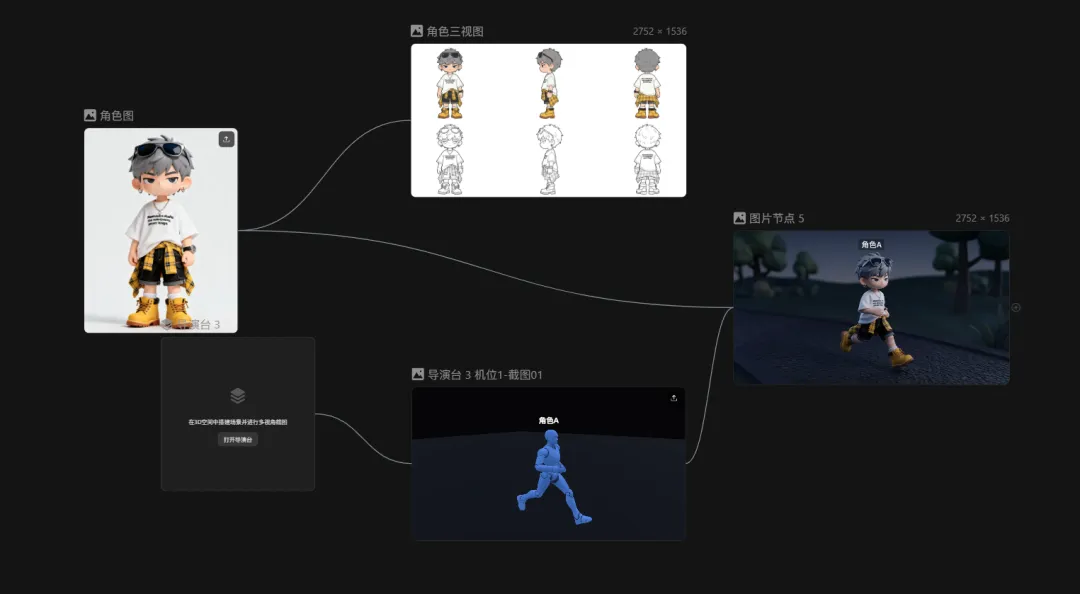Select the 导演台 3 机位1-截图01 title
Viewport: 1080px width, 594px height.
tap(485, 374)
